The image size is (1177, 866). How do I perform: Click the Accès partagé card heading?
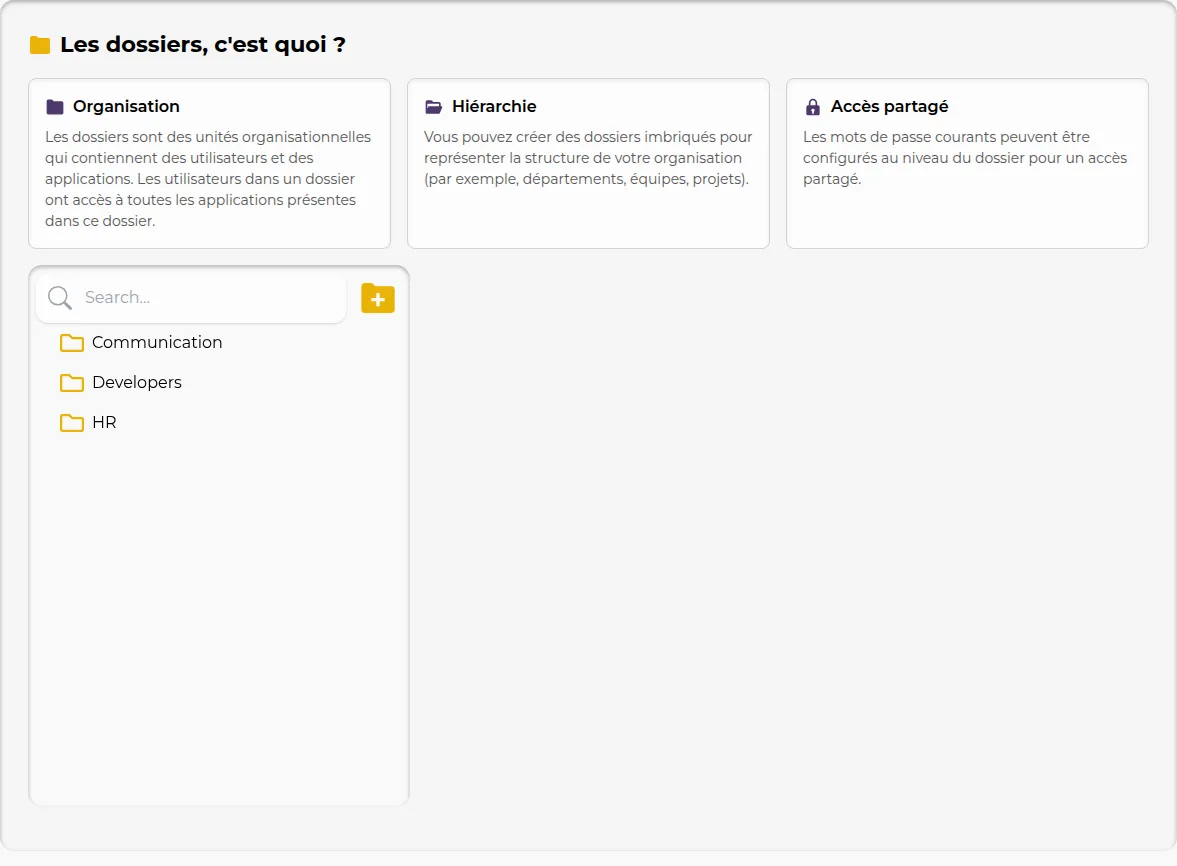click(x=888, y=106)
